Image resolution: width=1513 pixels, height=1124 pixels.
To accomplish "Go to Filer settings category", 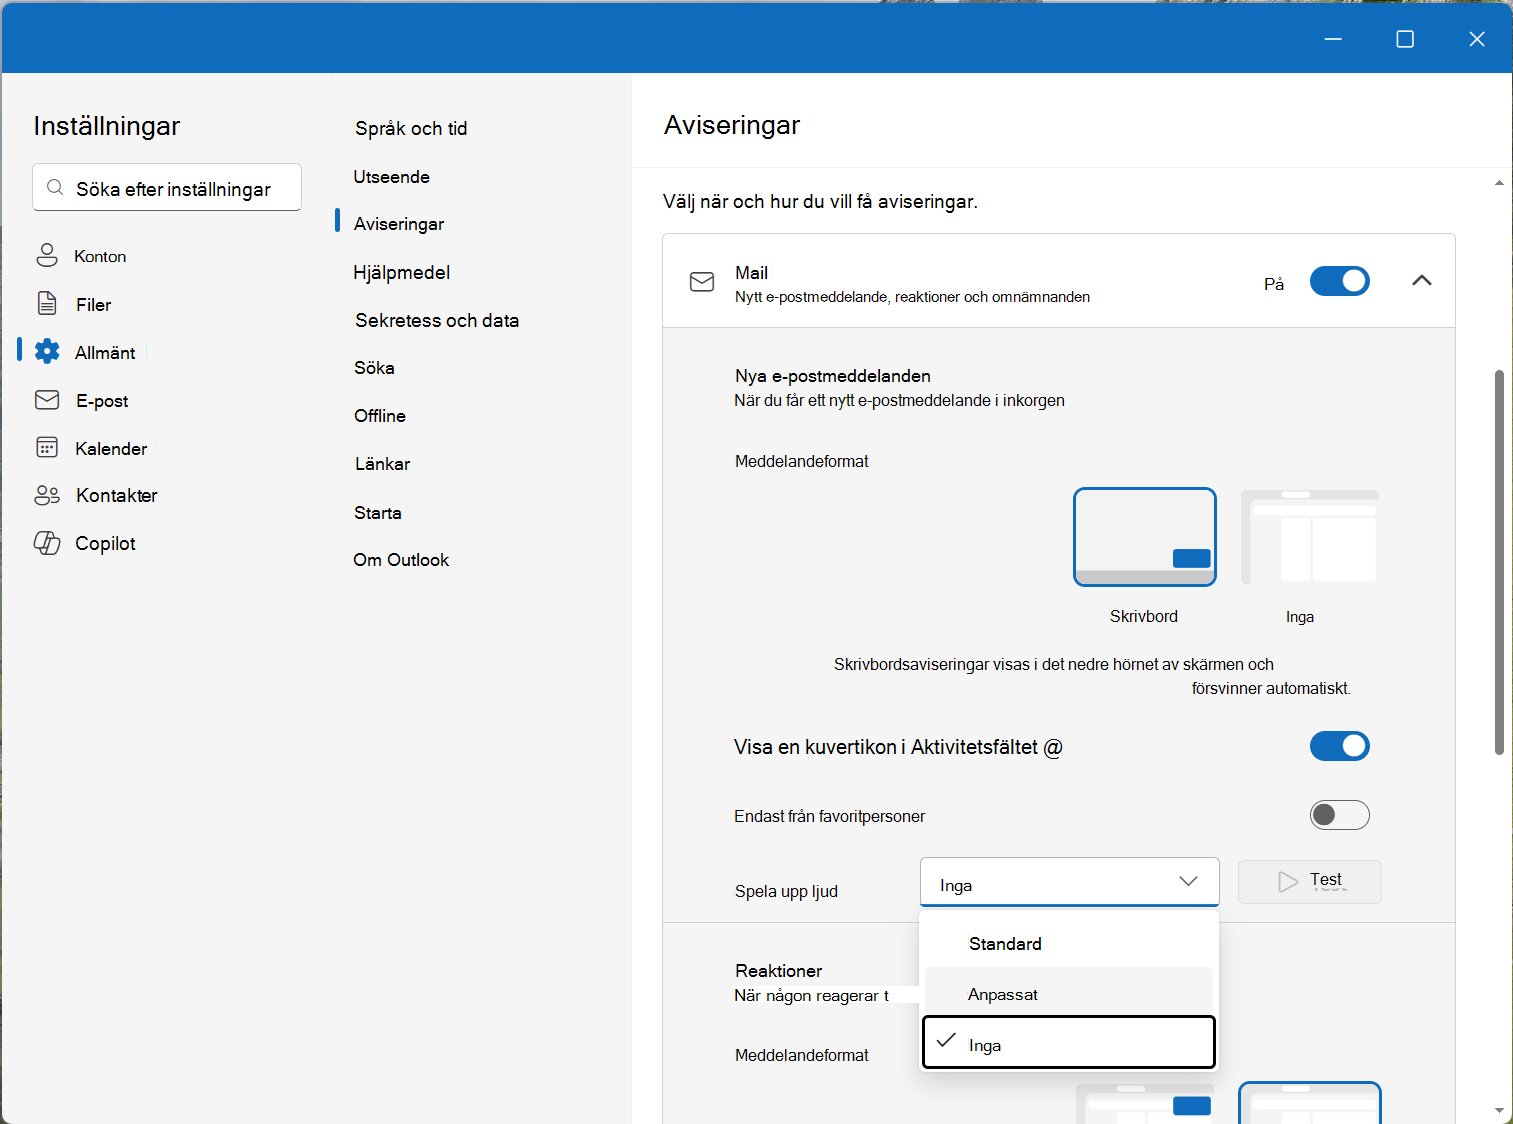I will pos(93,304).
